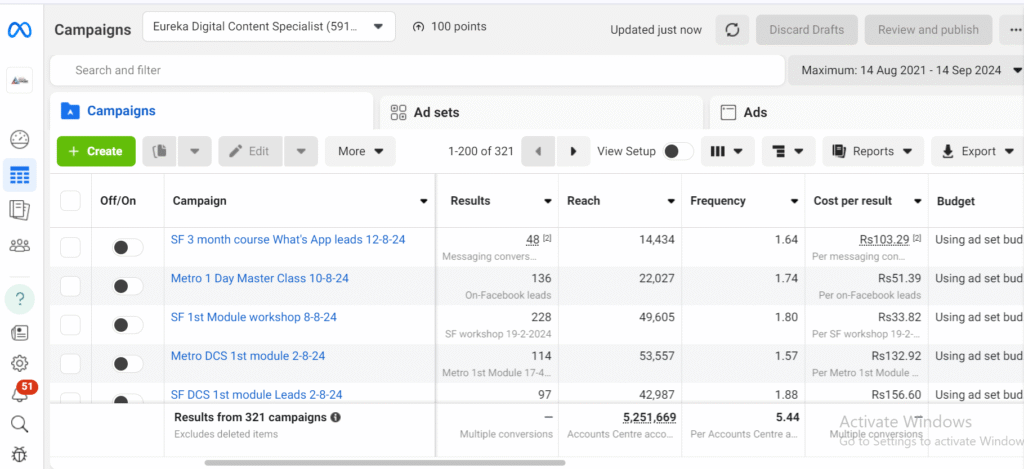1024x469 pixels.
Task: Click the green Create button
Action: tap(96, 151)
